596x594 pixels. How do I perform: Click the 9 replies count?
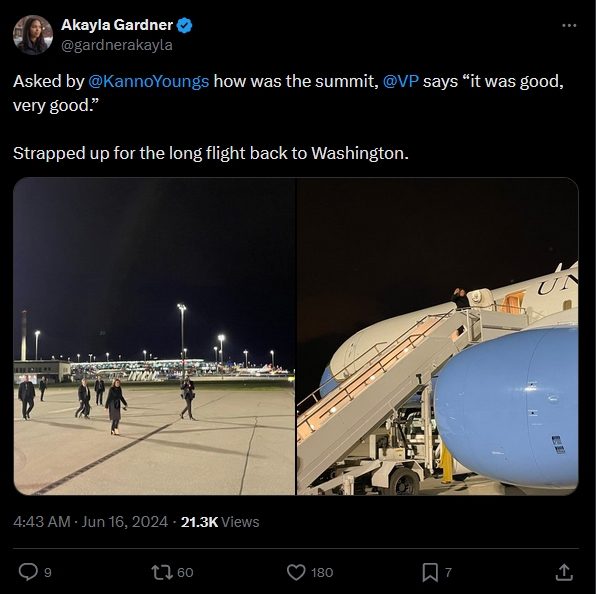tap(48, 572)
